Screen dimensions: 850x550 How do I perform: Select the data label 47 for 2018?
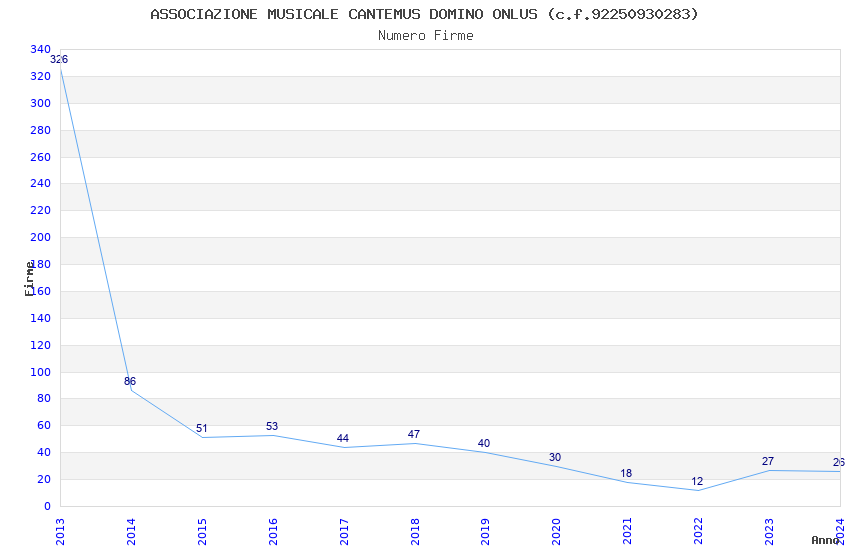(x=414, y=435)
